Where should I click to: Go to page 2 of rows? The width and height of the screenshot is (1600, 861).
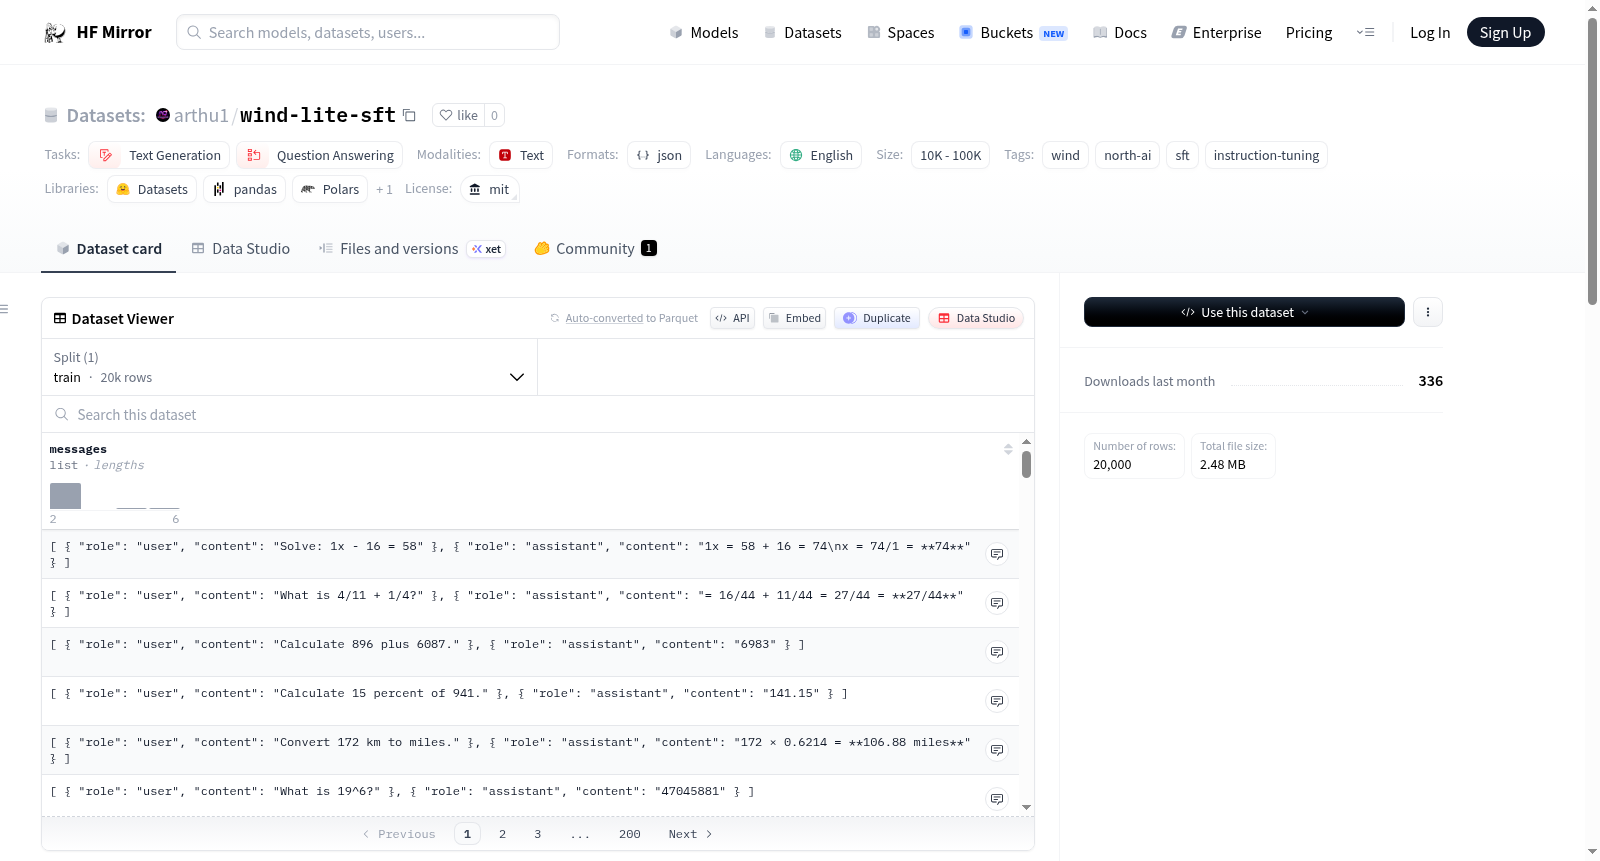click(x=502, y=834)
